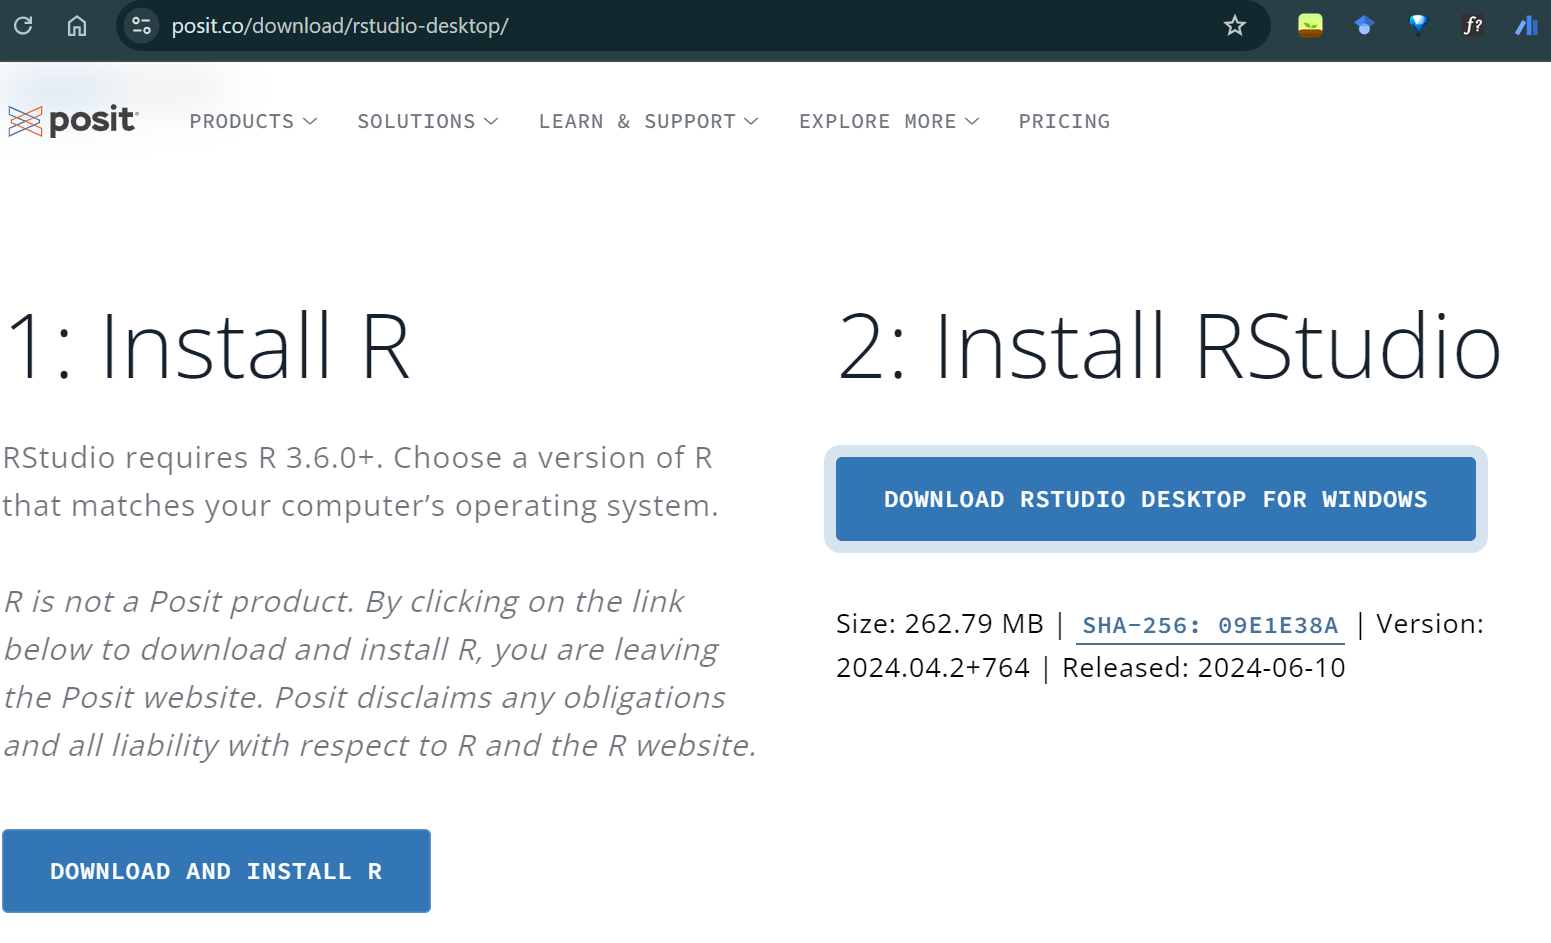Reload the page with the refresh icon
This screenshot has width=1551, height=943.
23,25
